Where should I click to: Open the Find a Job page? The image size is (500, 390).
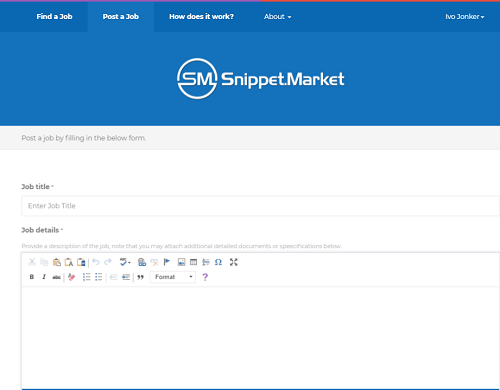(x=54, y=16)
